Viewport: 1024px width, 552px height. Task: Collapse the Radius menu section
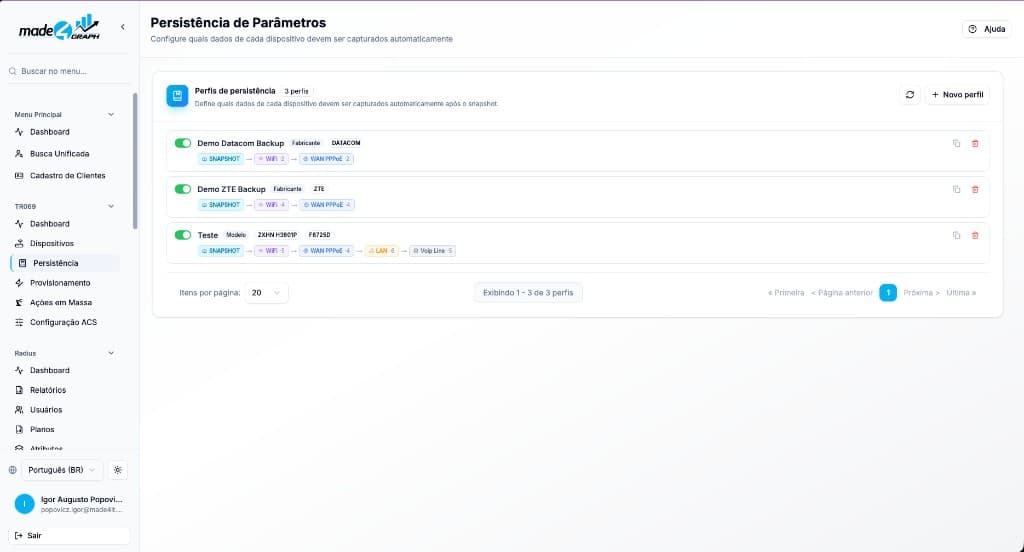pyautogui.click(x=111, y=353)
